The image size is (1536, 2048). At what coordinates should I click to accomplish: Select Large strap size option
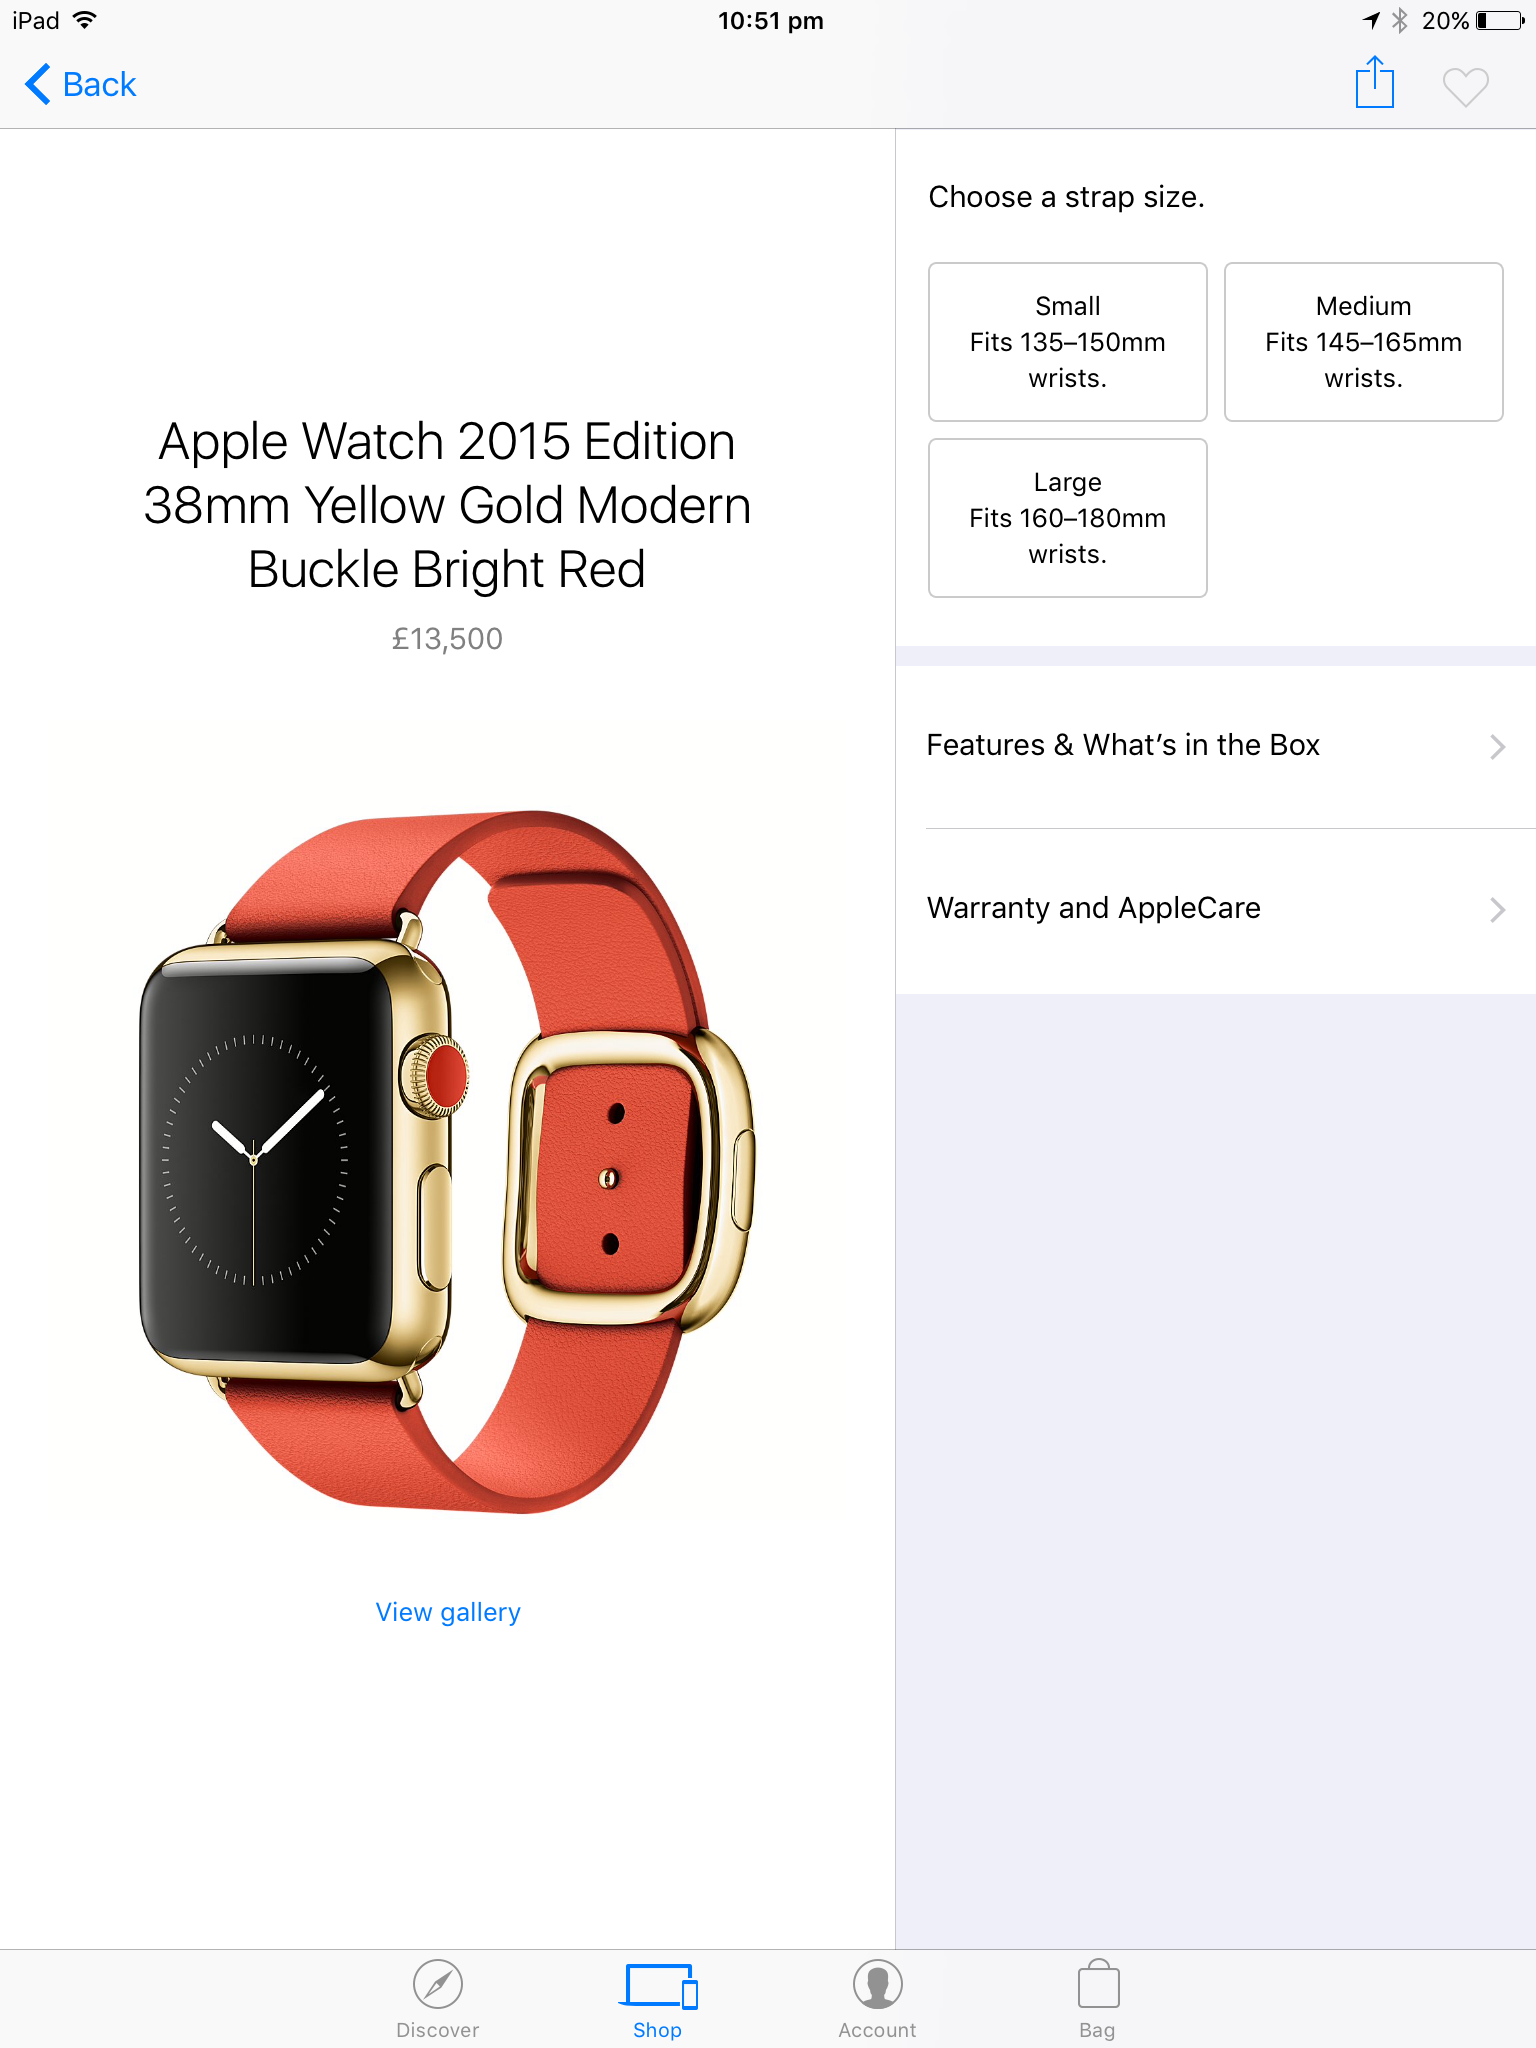point(1068,518)
